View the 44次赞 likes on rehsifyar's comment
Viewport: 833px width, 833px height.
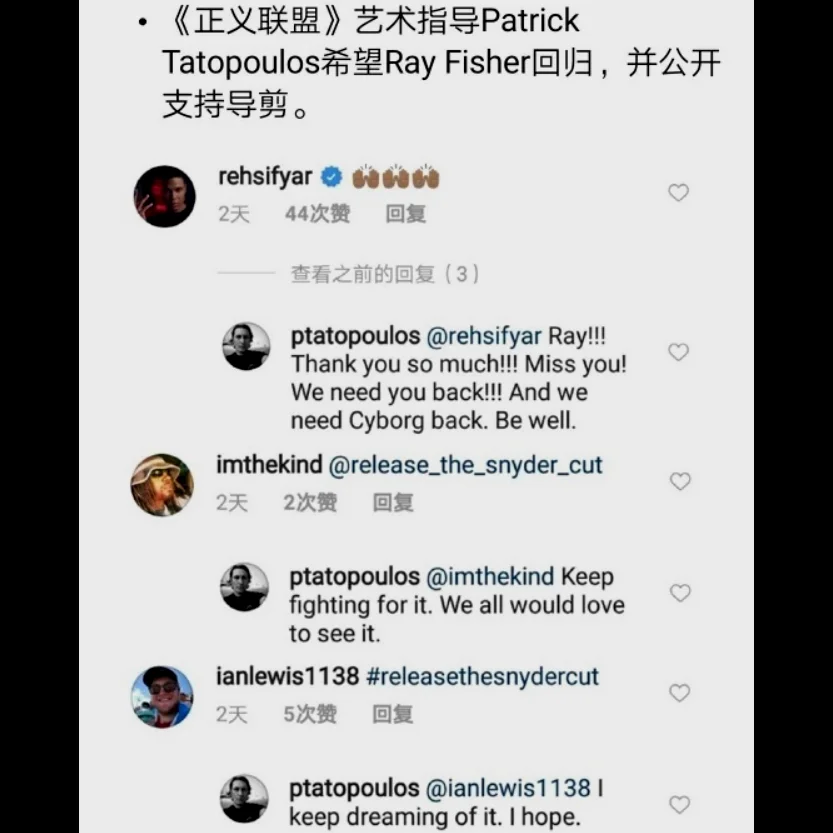317,214
